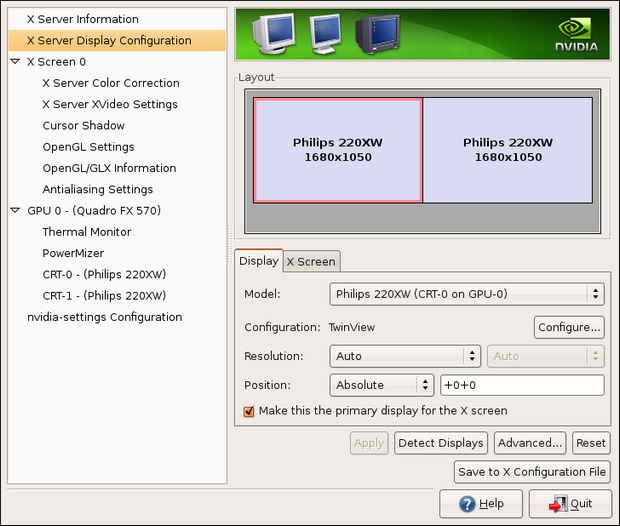Select the right Philips 220XW display in layout

coord(508,150)
